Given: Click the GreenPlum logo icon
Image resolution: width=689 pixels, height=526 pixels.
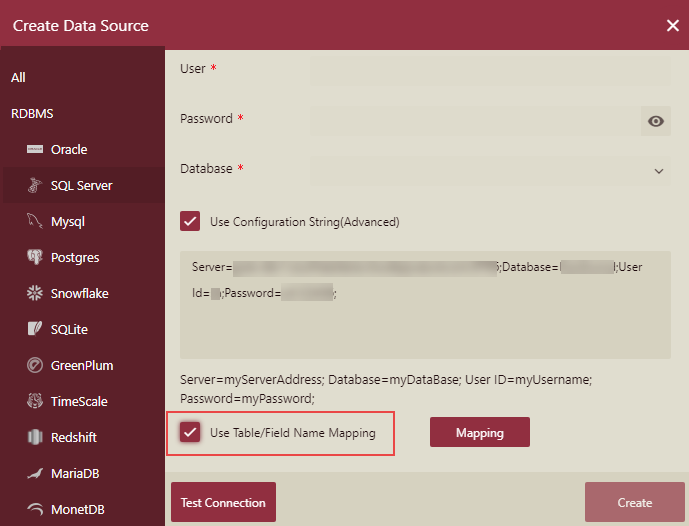Looking at the screenshot, I should pyautogui.click(x=35, y=365).
